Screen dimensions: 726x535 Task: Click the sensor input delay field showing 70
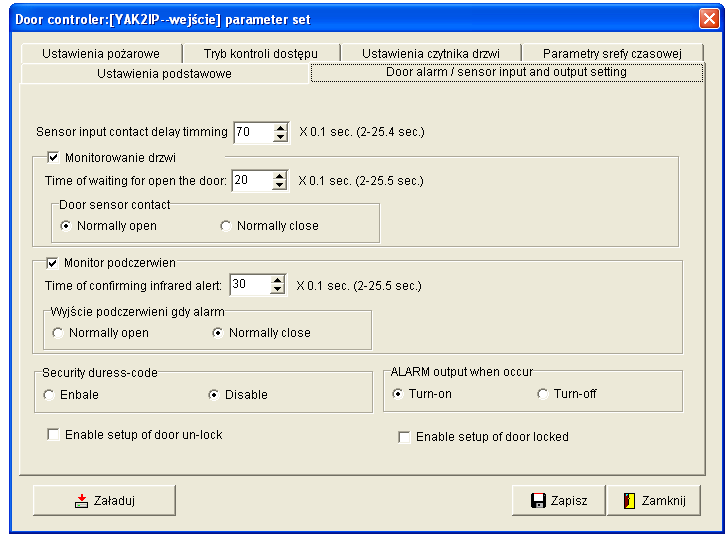tap(253, 132)
